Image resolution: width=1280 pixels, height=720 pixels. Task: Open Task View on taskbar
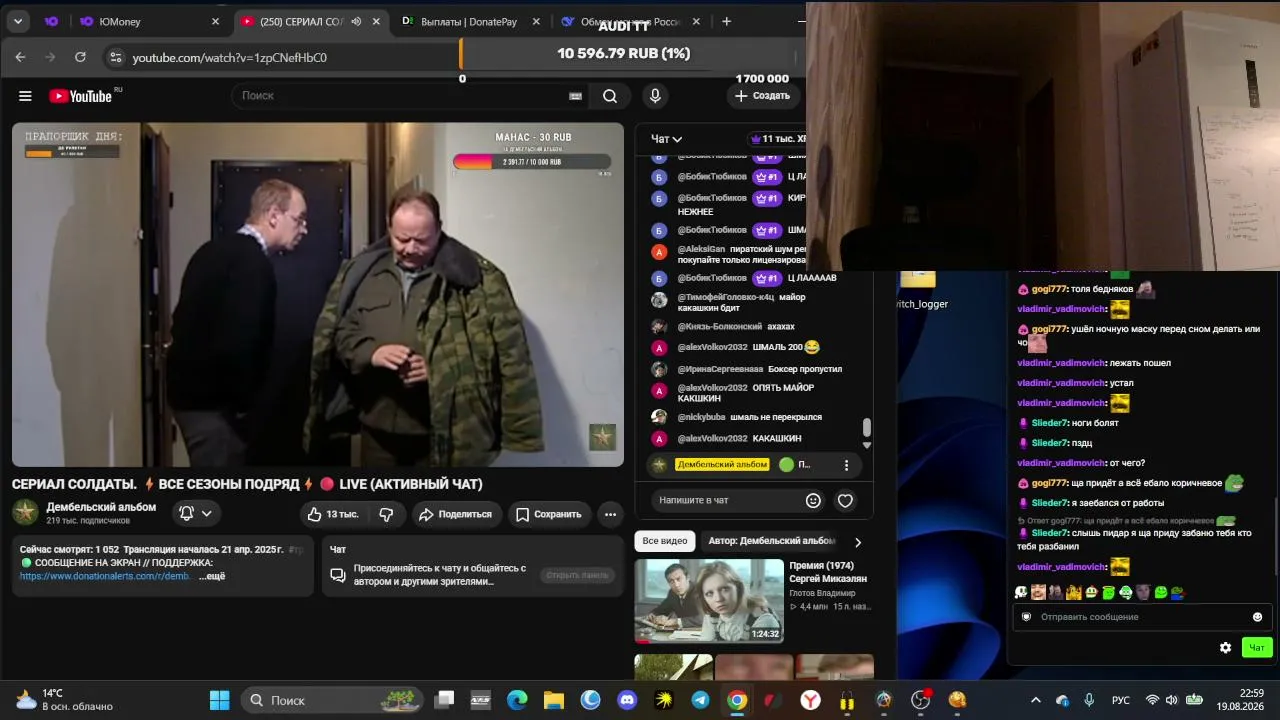click(444, 700)
